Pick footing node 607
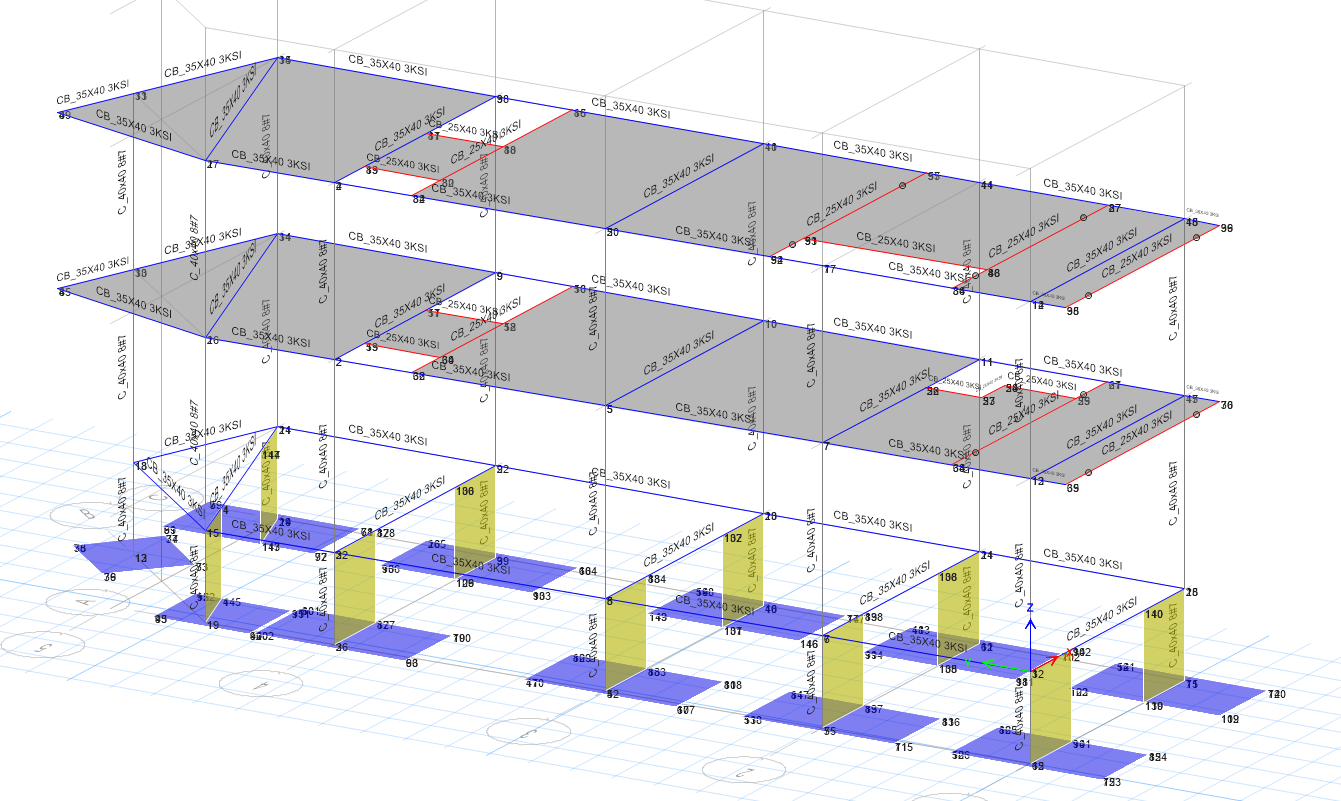The image size is (1341, 801). coord(686,710)
